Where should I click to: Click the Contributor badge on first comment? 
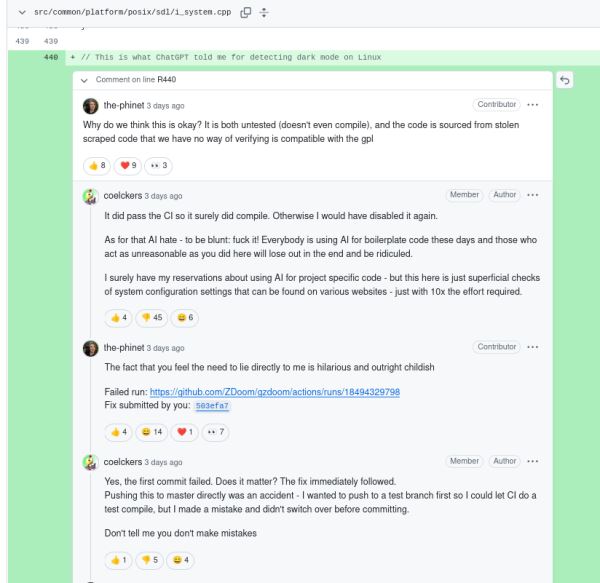pos(497,105)
